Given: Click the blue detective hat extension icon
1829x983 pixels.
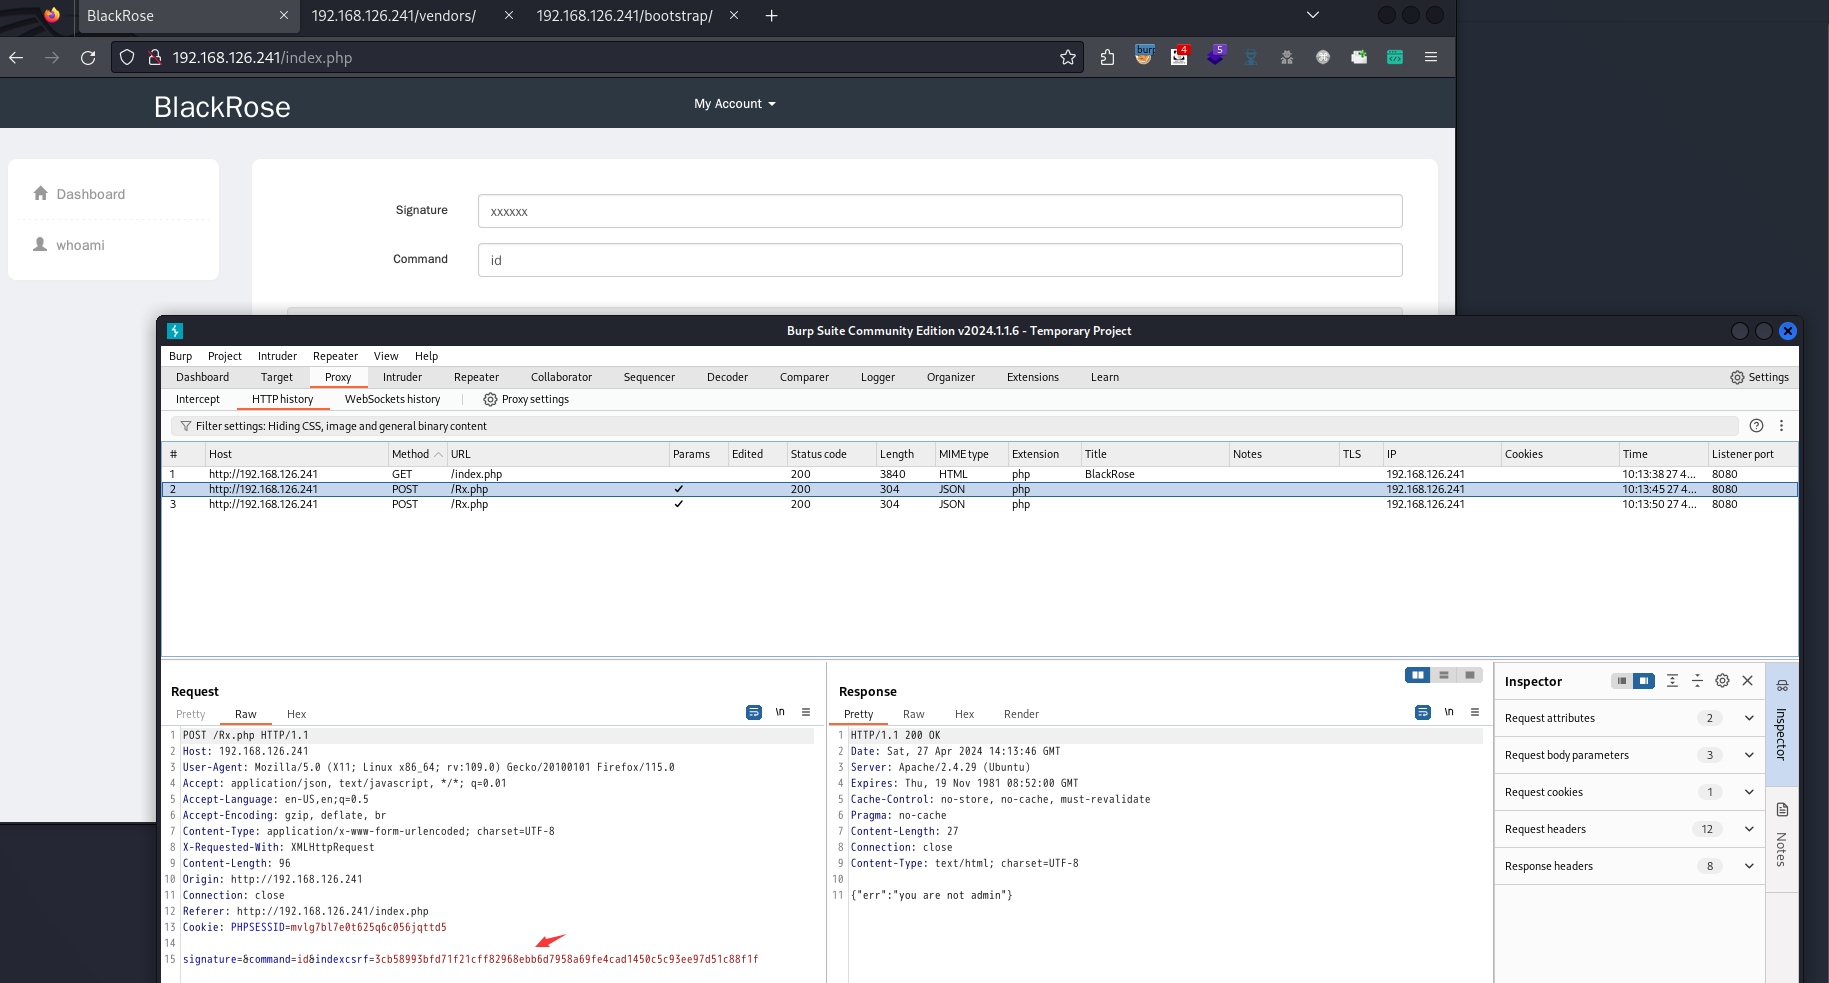Looking at the screenshot, I should click(1251, 57).
